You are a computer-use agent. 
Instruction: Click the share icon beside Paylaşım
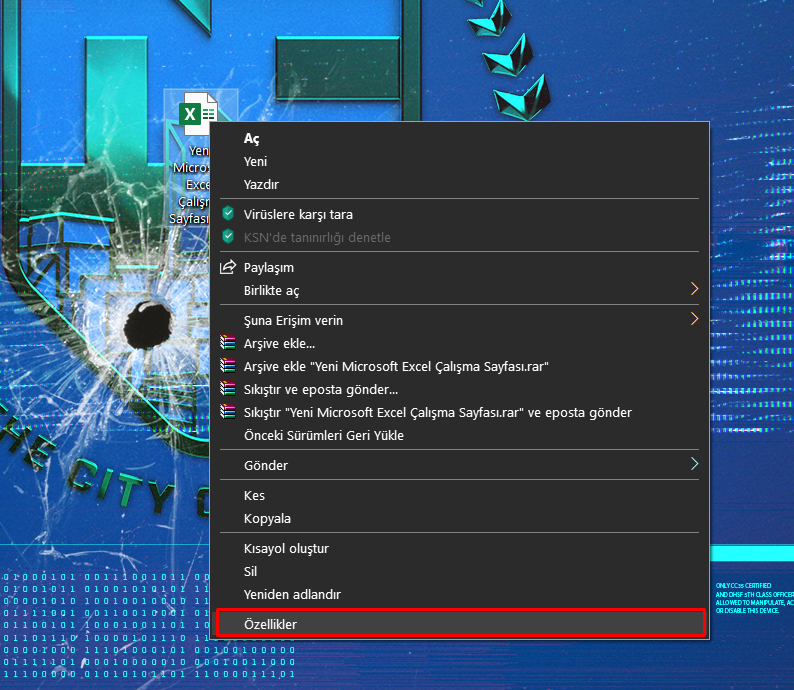(228, 267)
